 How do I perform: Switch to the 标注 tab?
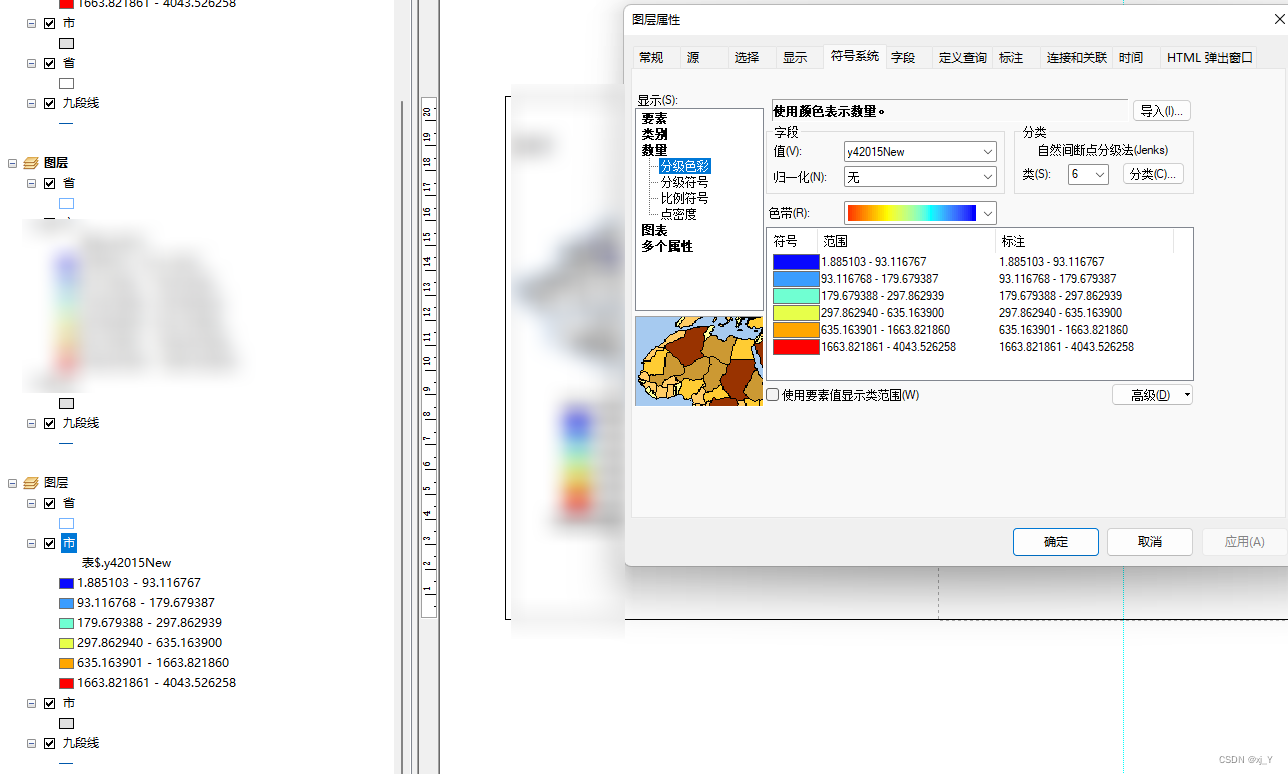[x=1010, y=57]
